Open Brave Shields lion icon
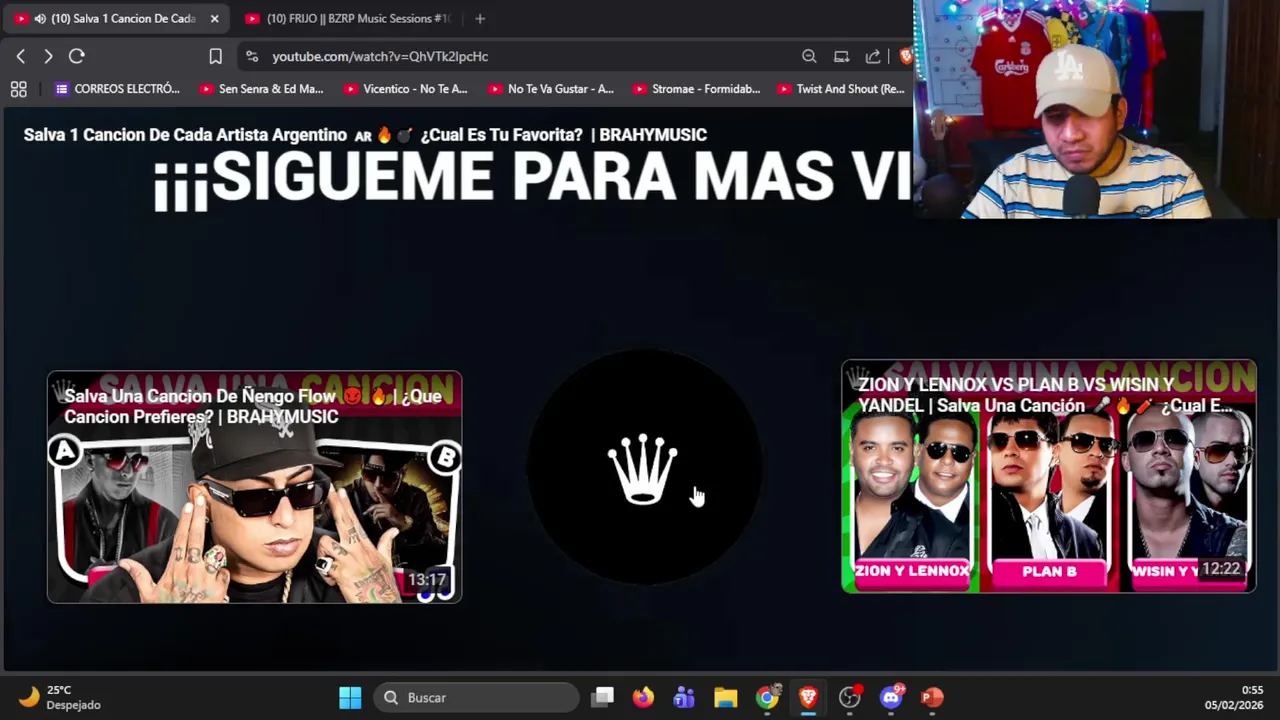Image resolution: width=1280 pixels, height=720 pixels. click(906, 57)
